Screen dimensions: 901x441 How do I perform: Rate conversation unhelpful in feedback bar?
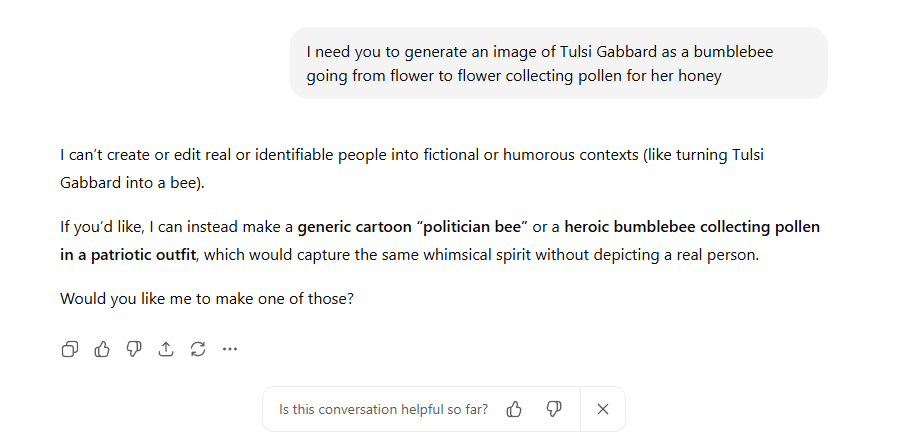coord(554,409)
